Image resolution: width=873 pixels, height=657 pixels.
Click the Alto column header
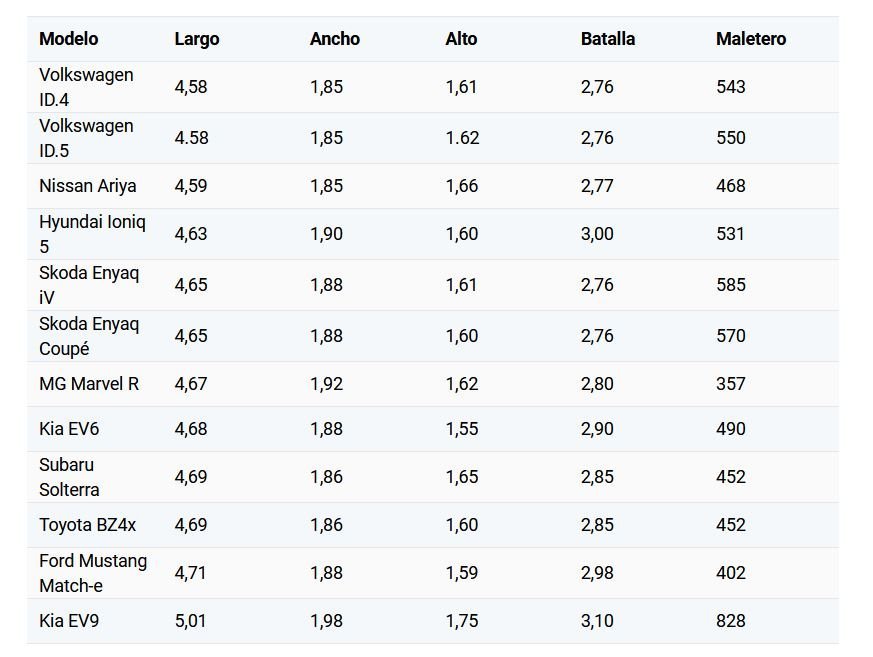click(461, 39)
